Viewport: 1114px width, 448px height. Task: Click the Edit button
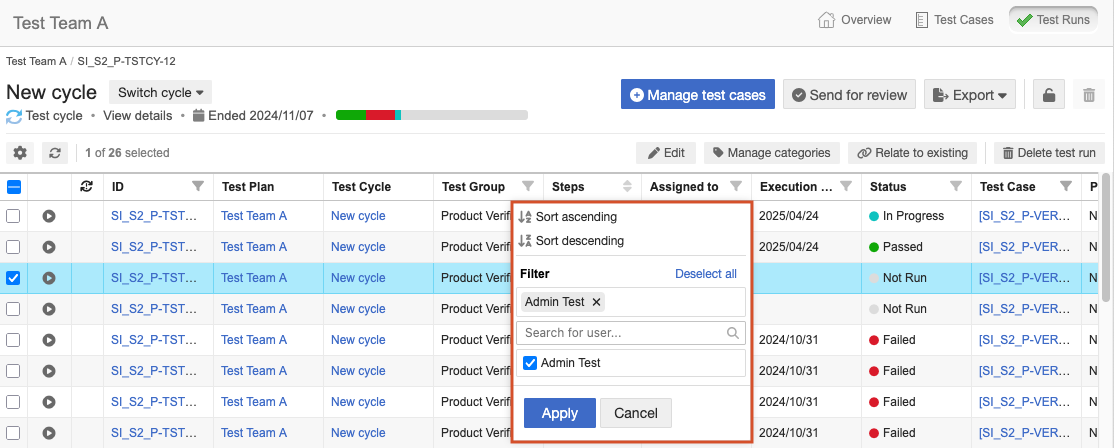[x=666, y=153]
